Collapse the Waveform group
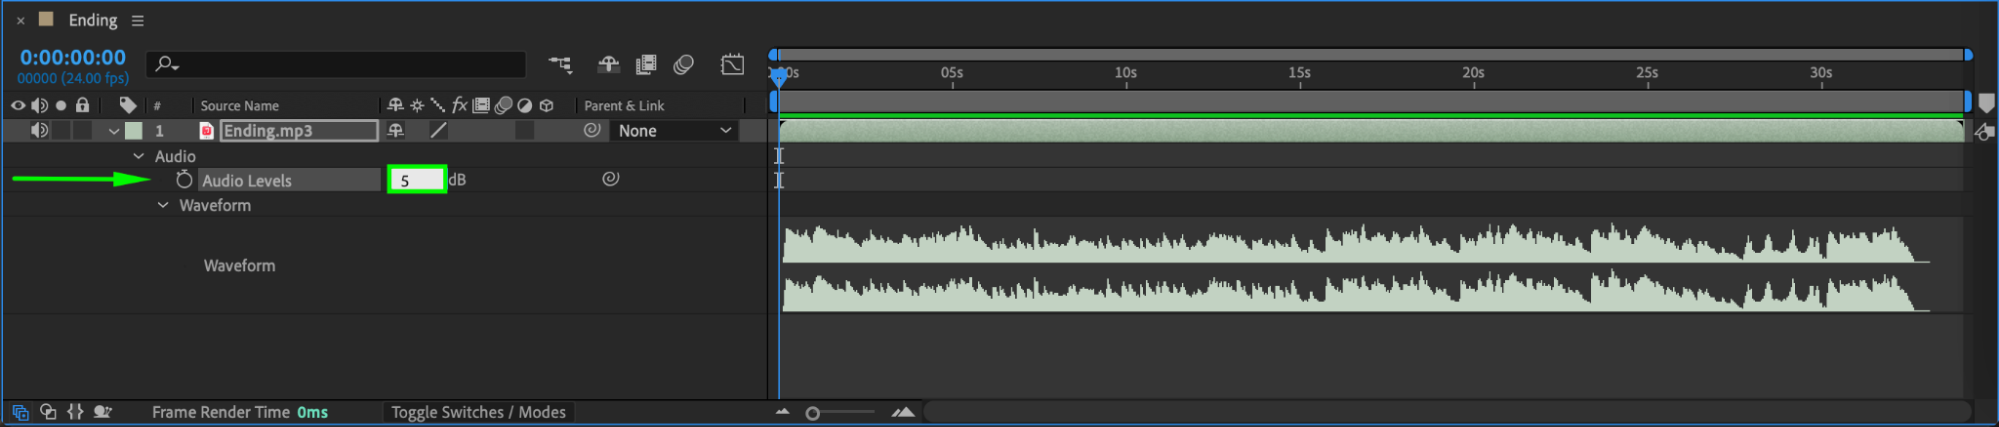This screenshot has height=427, width=1999. [x=163, y=205]
